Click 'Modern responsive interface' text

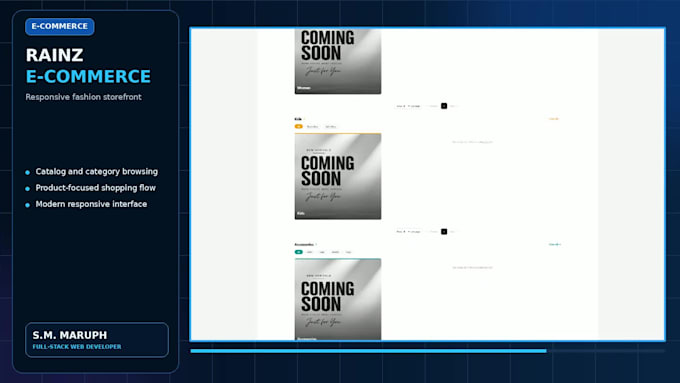click(x=91, y=204)
